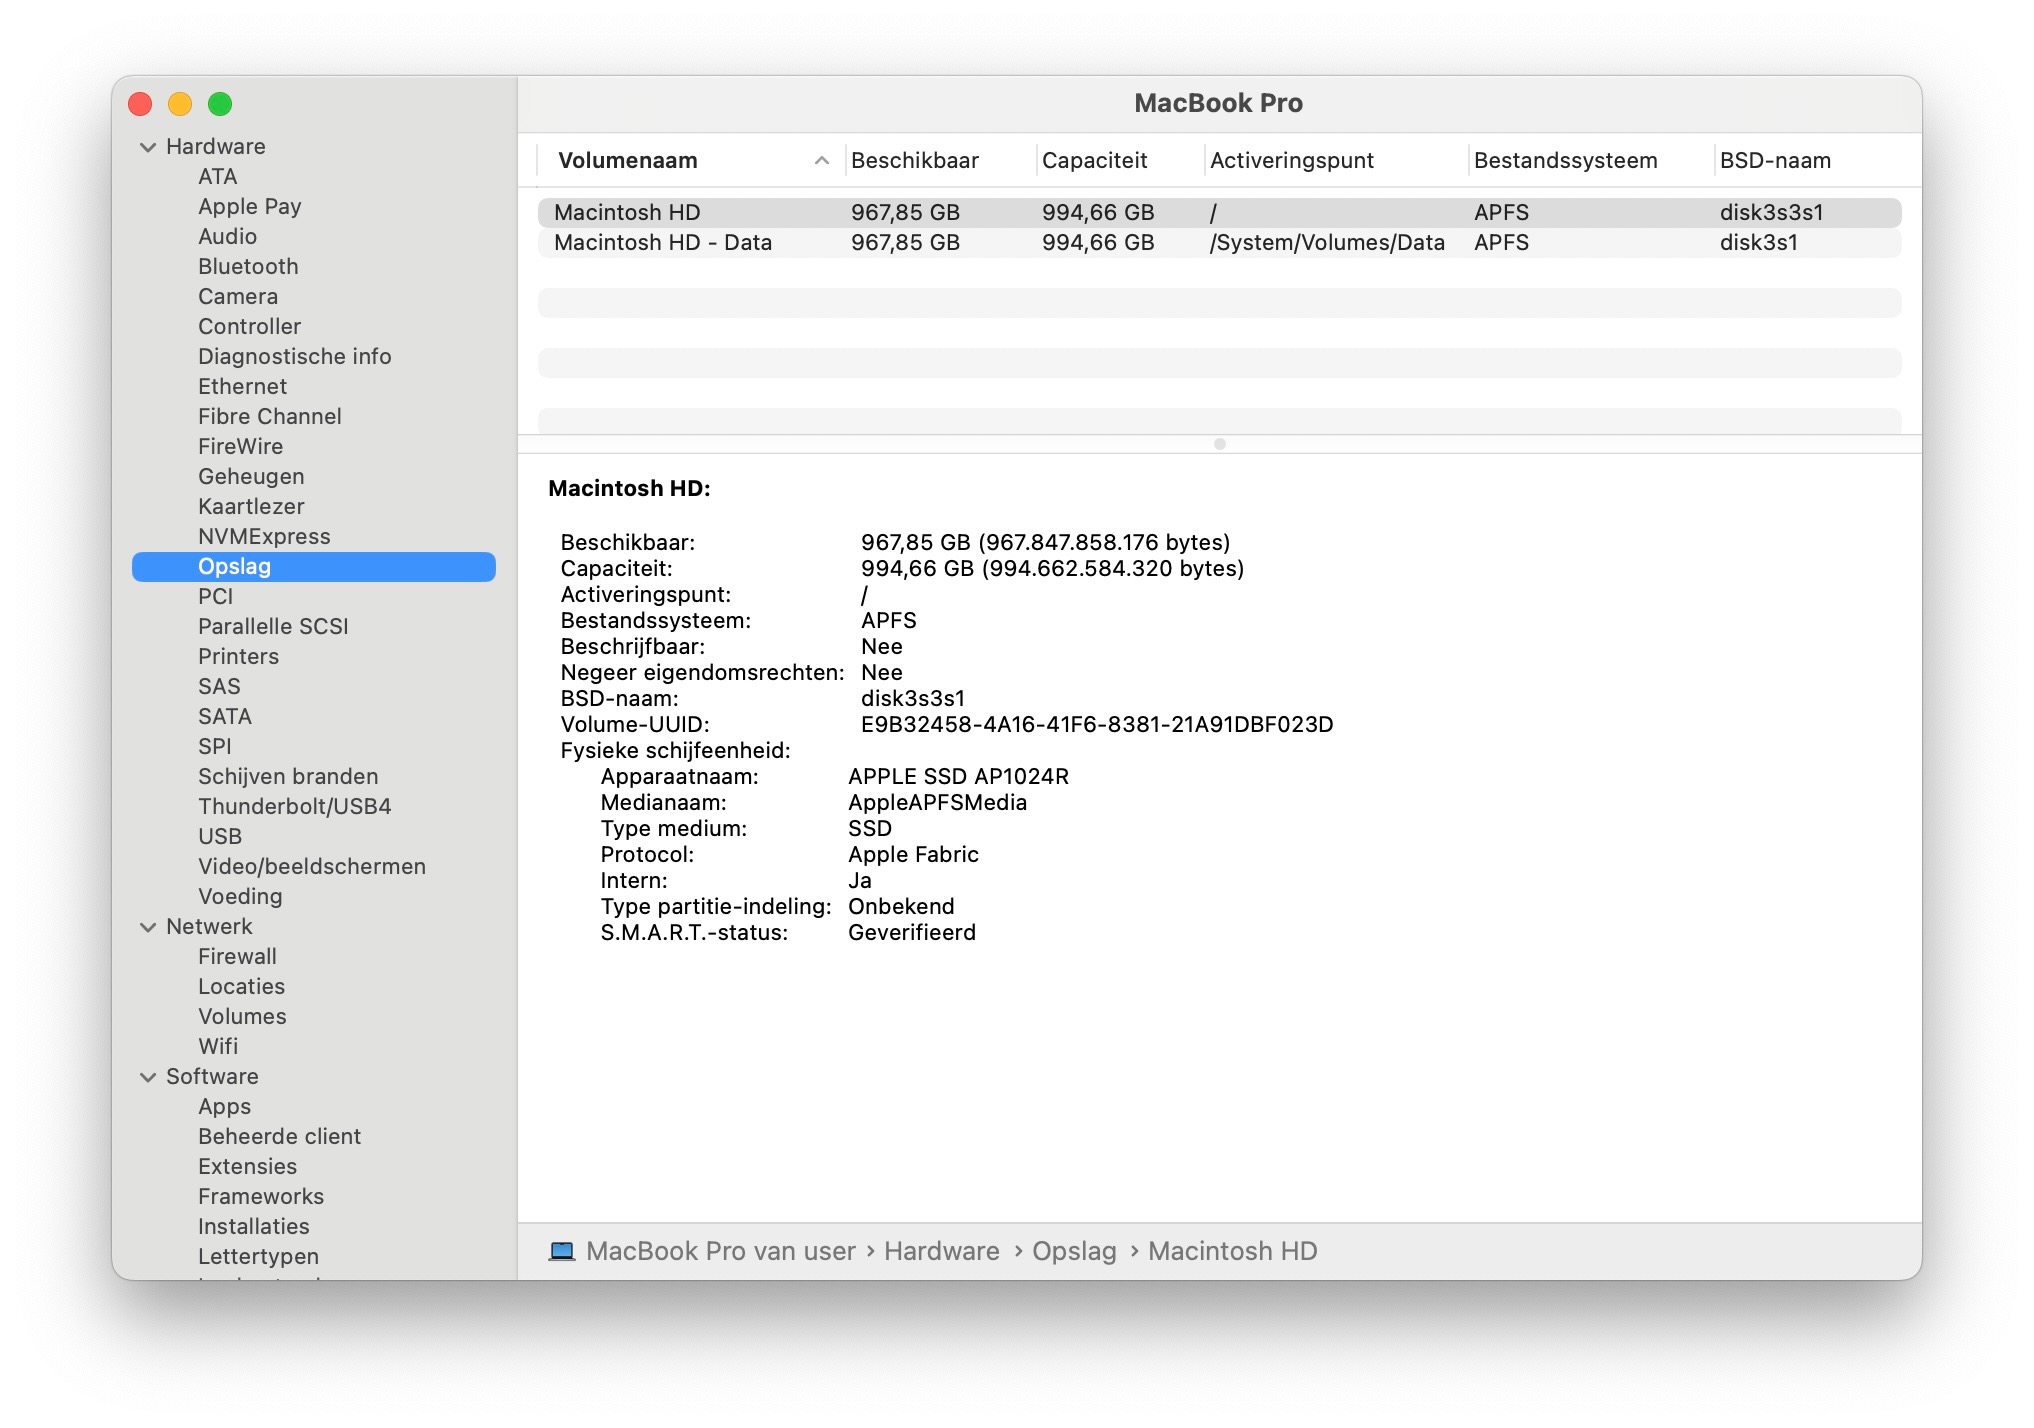
Task: Click the MacBook Pro laptop icon in path bar
Action: click(x=562, y=1251)
